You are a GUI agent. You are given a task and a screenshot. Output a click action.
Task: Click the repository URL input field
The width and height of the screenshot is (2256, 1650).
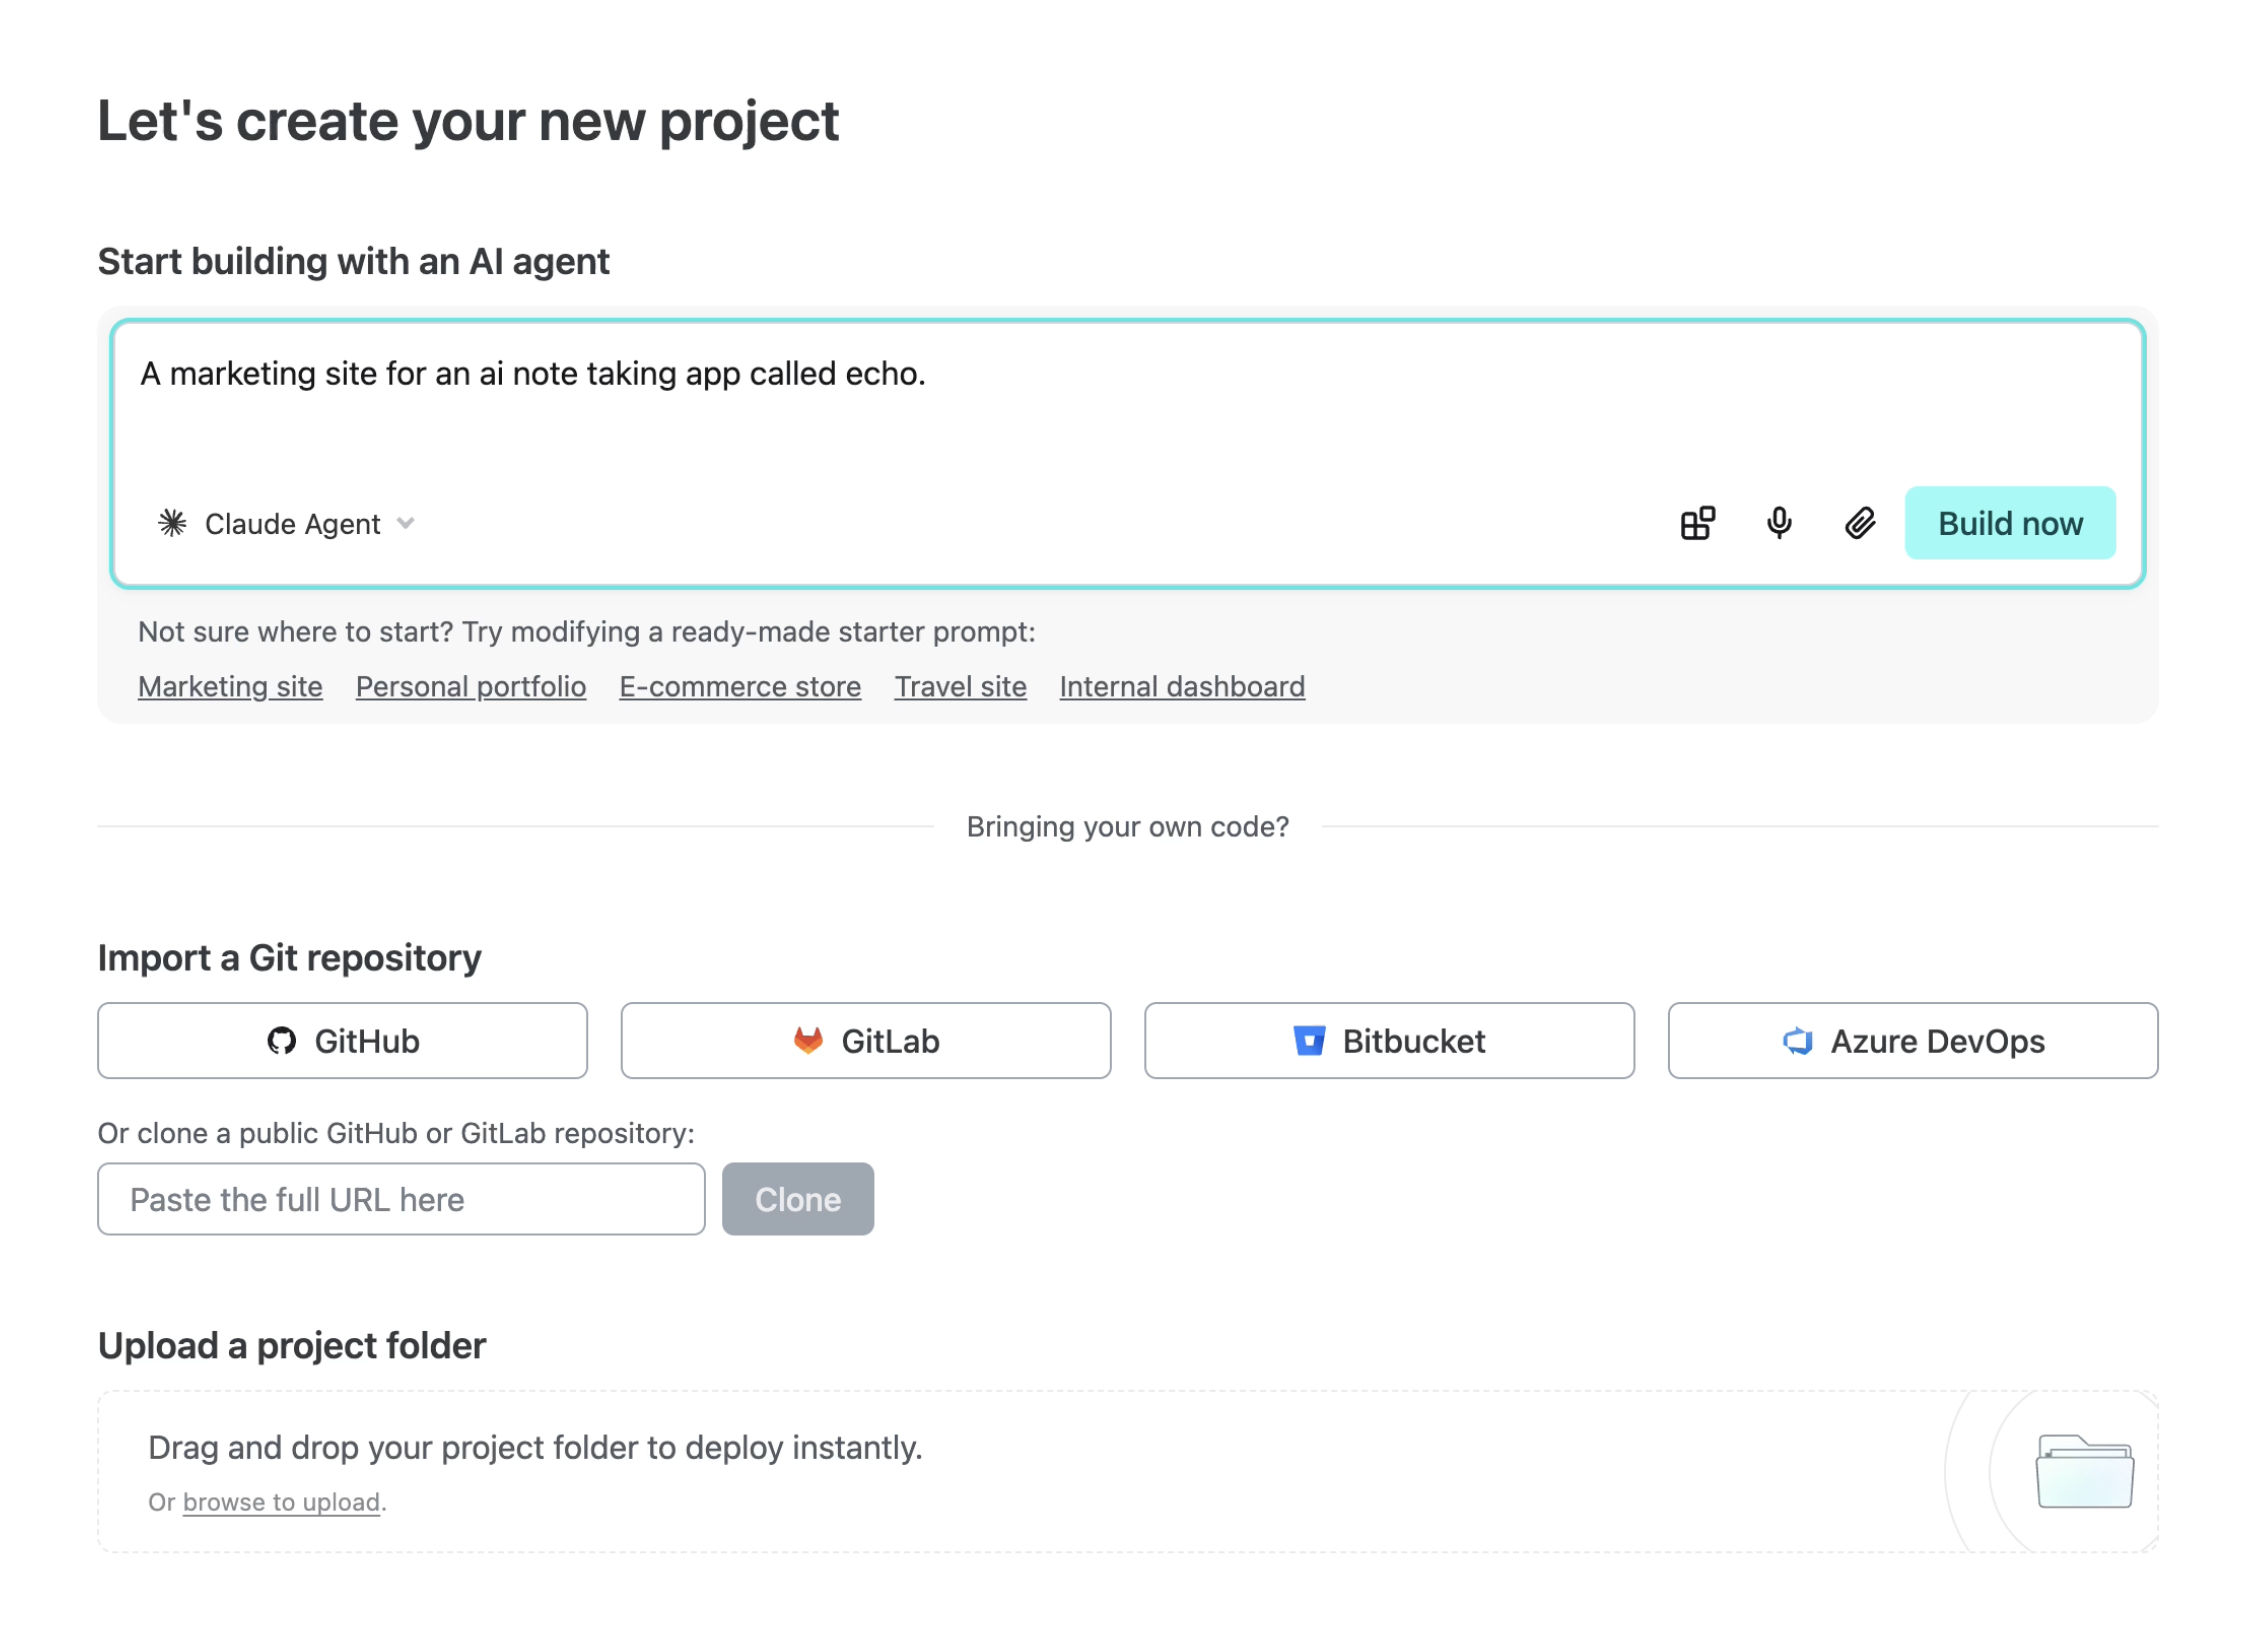[x=400, y=1199]
